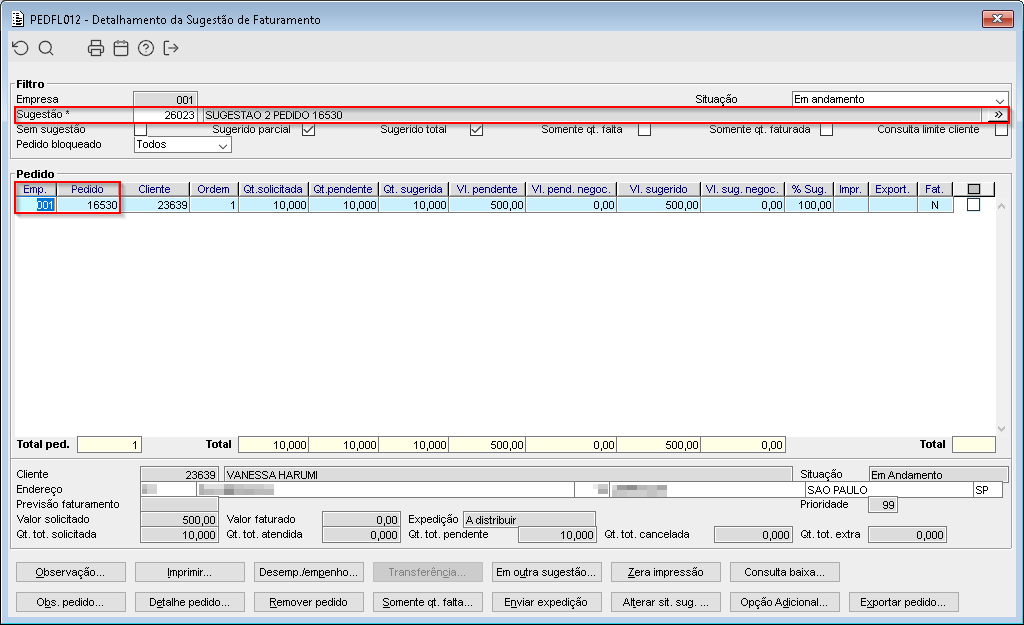The image size is (1024, 625).
Task: Open the Exportar pedido... button
Action: (x=903, y=602)
